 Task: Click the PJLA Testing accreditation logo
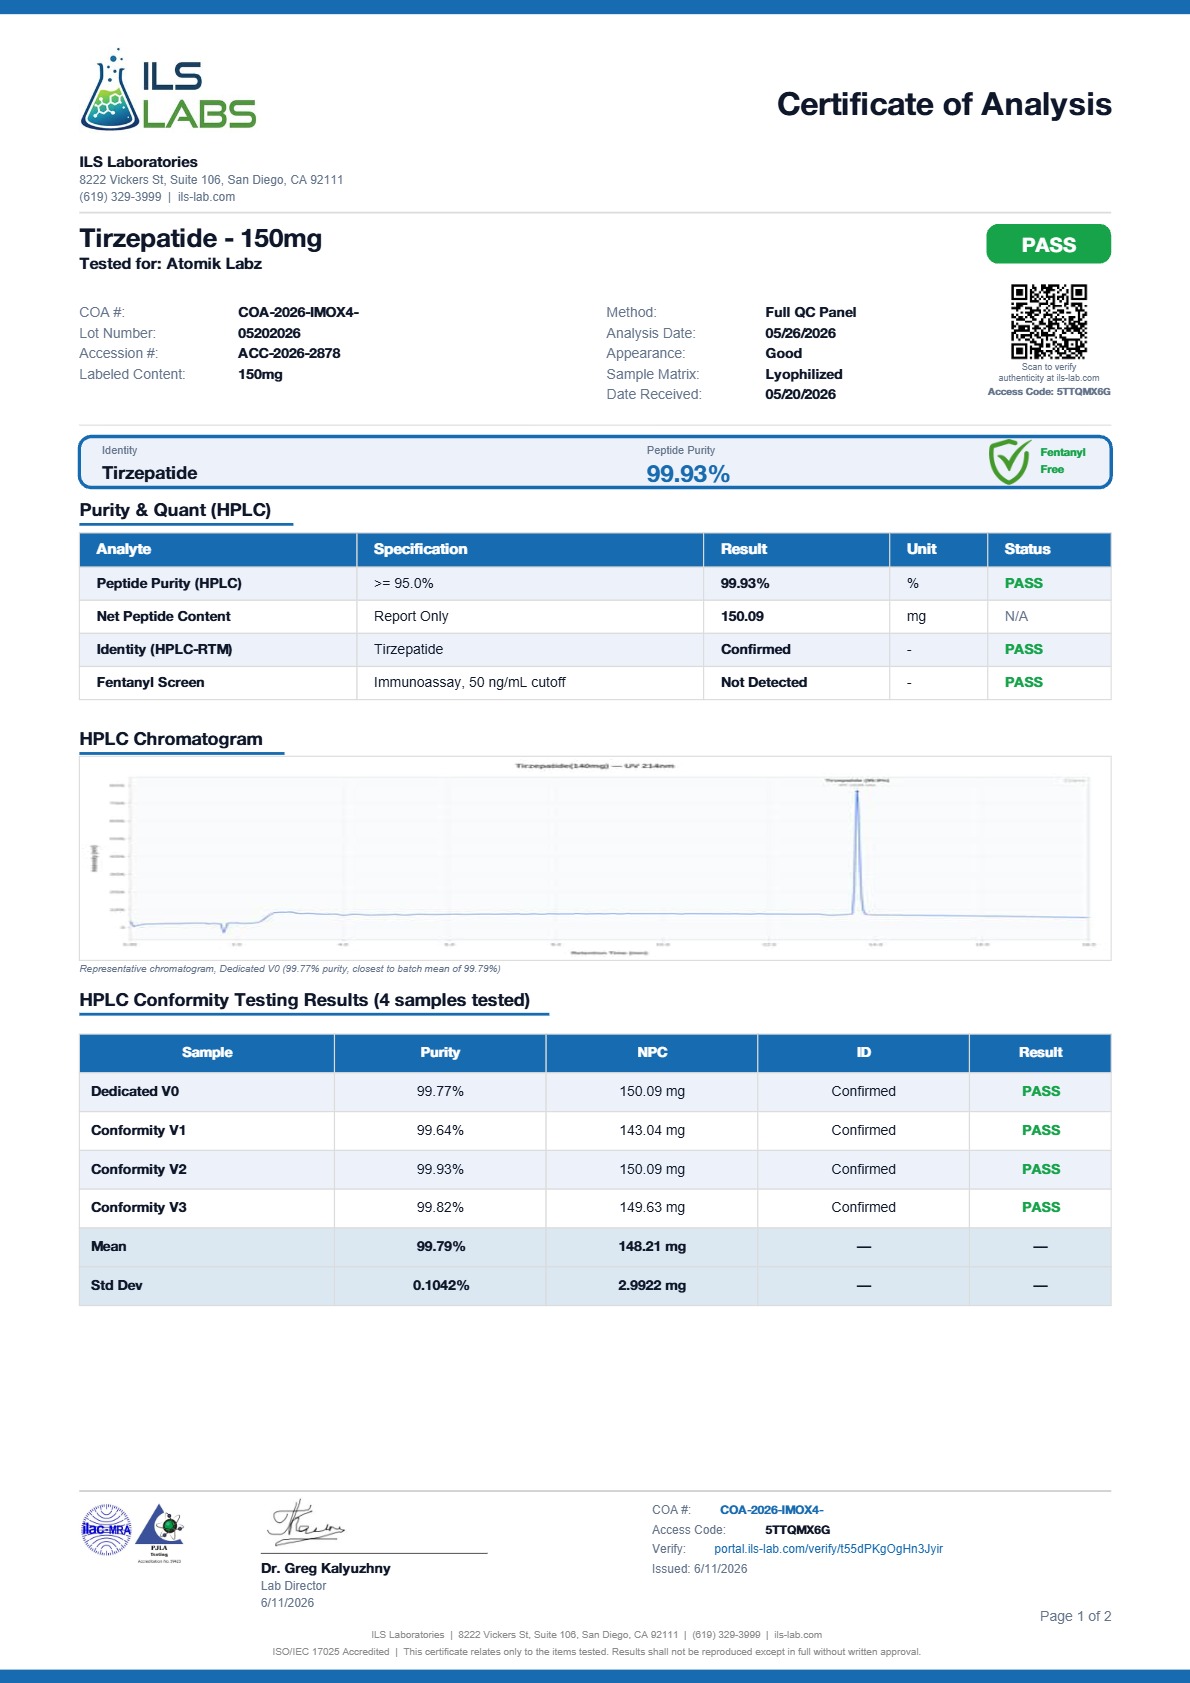coord(159,1532)
